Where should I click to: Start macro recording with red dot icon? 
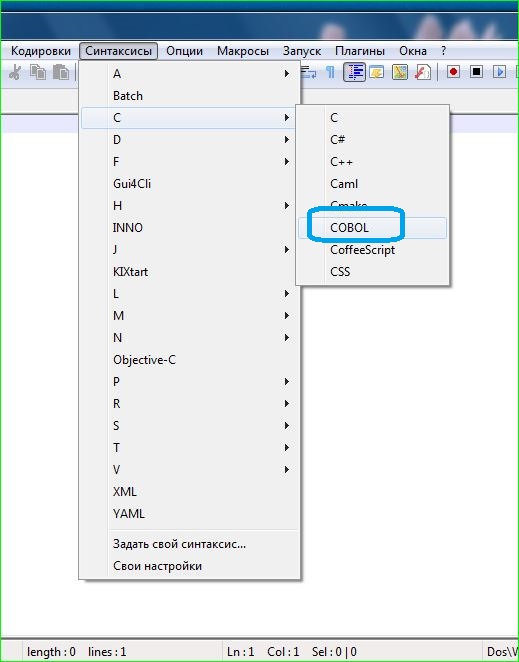click(x=454, y=72)
